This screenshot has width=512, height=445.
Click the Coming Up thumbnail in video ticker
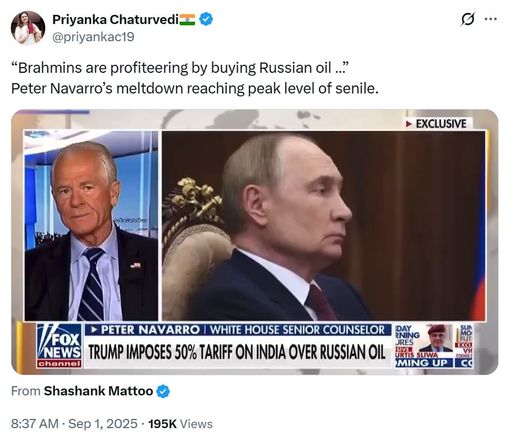tap(424, 346)
